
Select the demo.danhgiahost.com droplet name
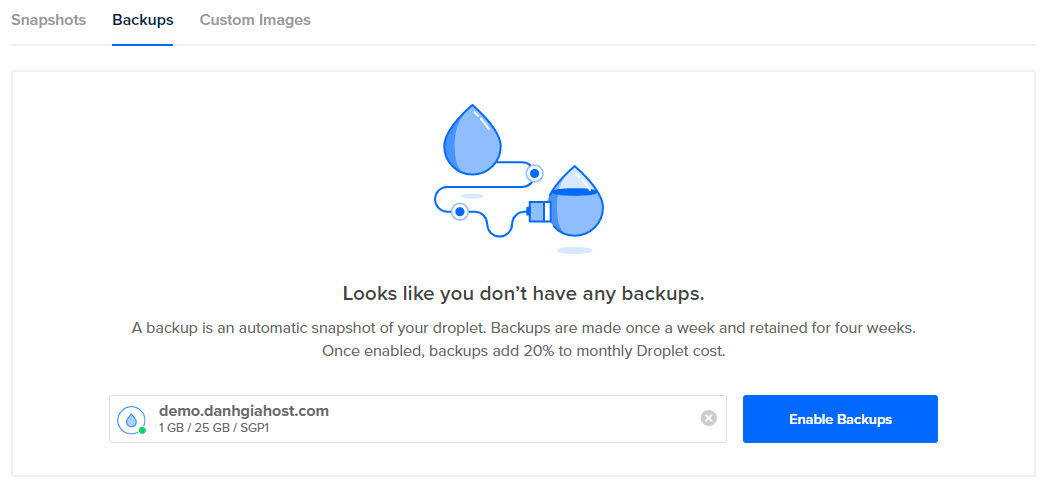243,410
